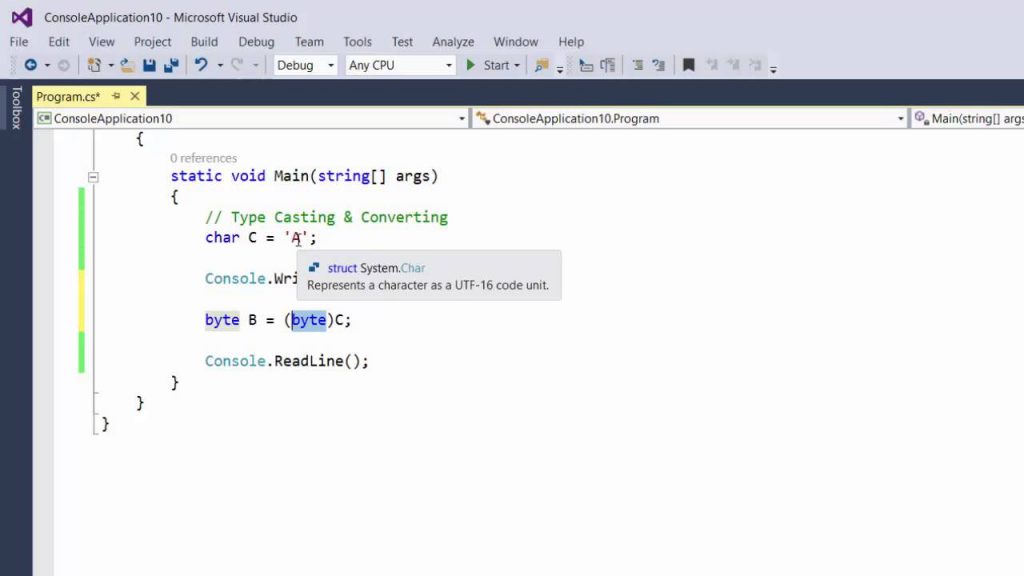Open the View menu
The height and width of the screenshot is (576, 1024).
tap(101, 42)
